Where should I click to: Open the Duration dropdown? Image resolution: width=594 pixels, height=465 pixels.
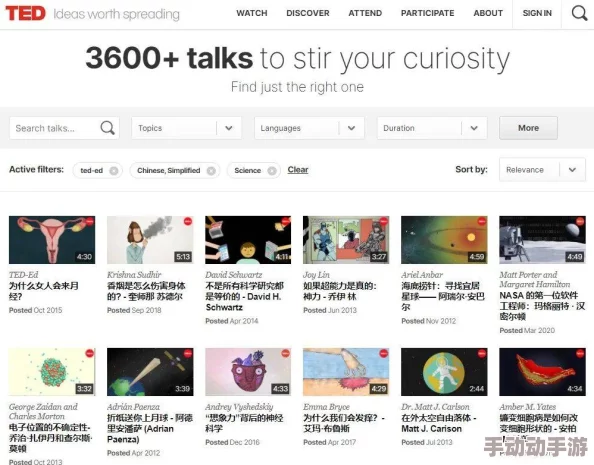432,128
